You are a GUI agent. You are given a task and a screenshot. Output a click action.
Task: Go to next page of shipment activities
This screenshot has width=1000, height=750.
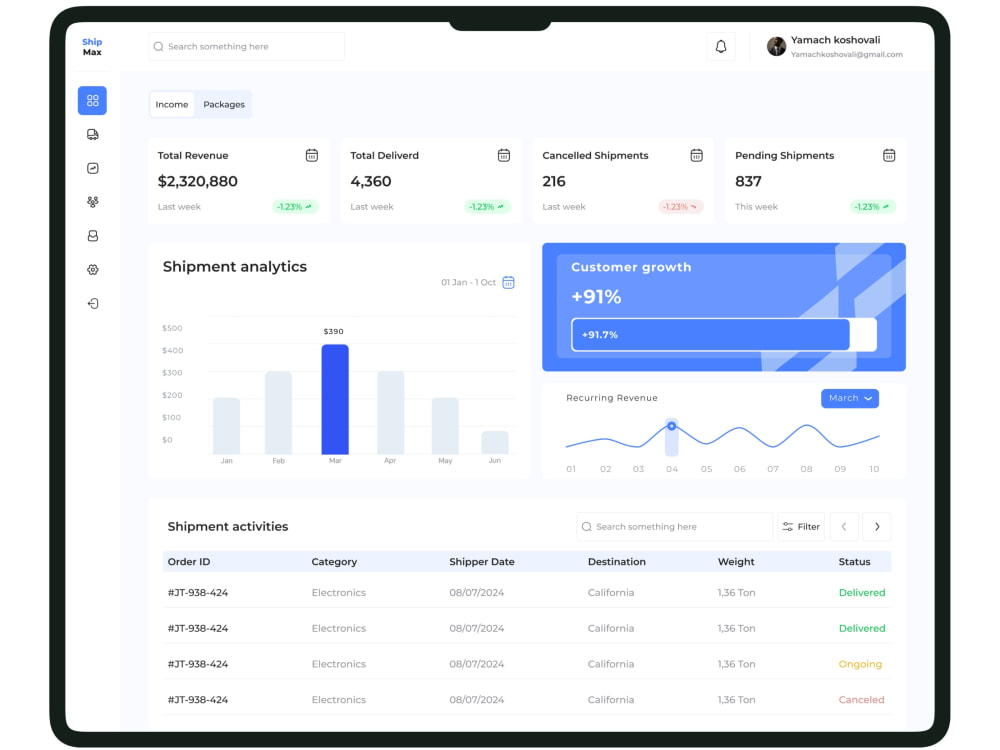pyautogui.click(x=877, y=527)
